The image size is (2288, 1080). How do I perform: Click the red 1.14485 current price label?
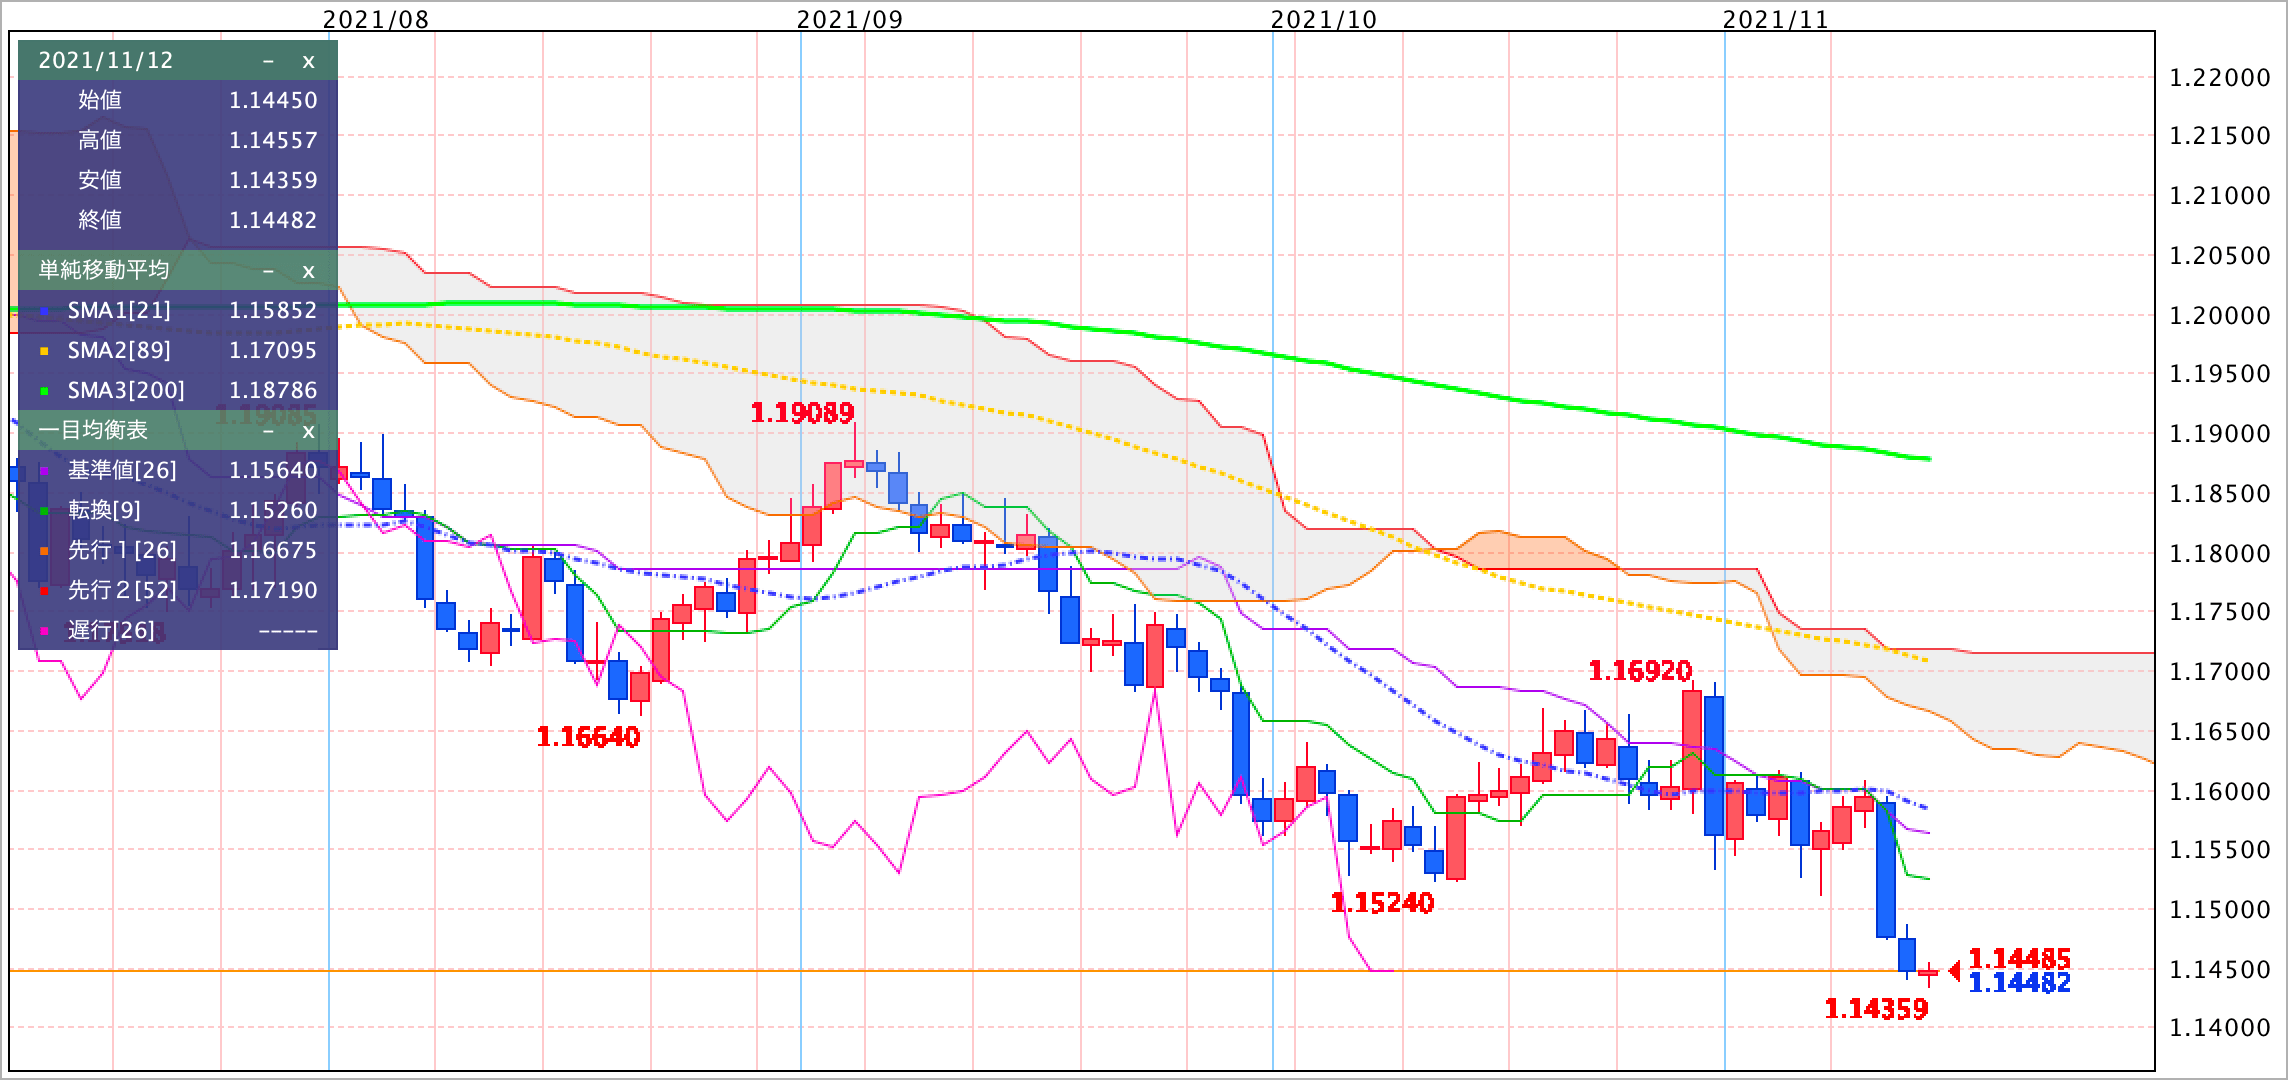point(2020,959)
